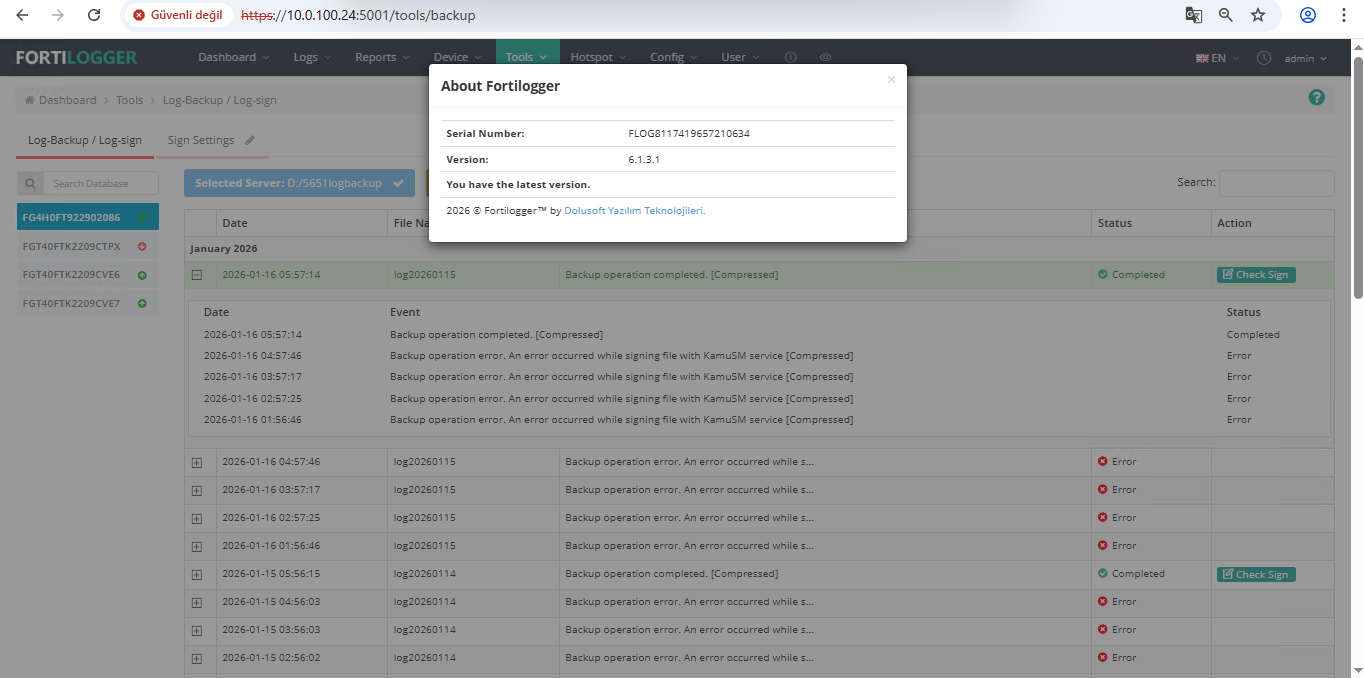The height and width of the screenshot is (678, 1364).
Task: Click Error status icon on 2026-01-16 04:57:46 row
Action: click(1103, 462)
